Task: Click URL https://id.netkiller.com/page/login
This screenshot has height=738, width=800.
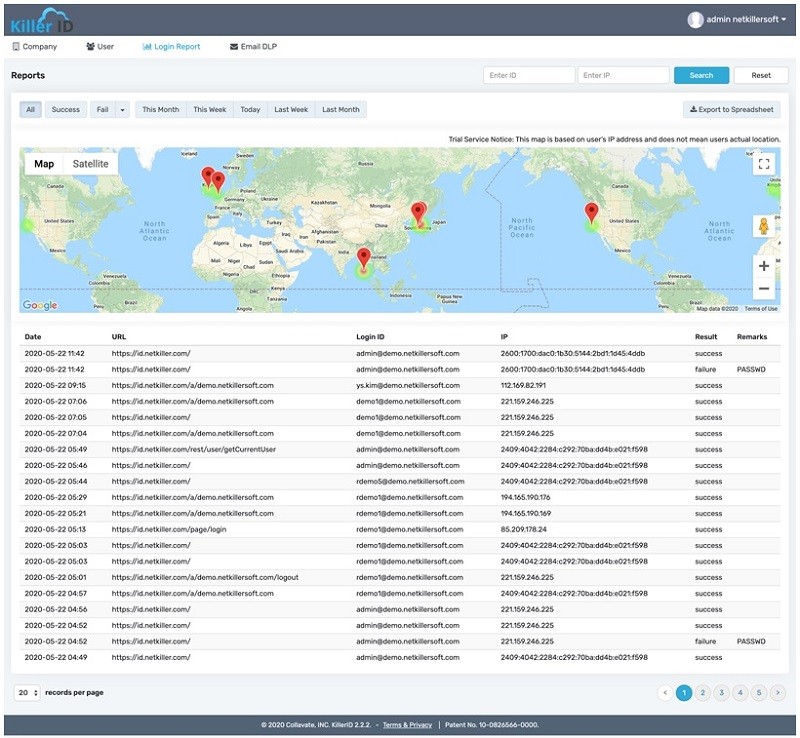Action: (x=169, y=529)
